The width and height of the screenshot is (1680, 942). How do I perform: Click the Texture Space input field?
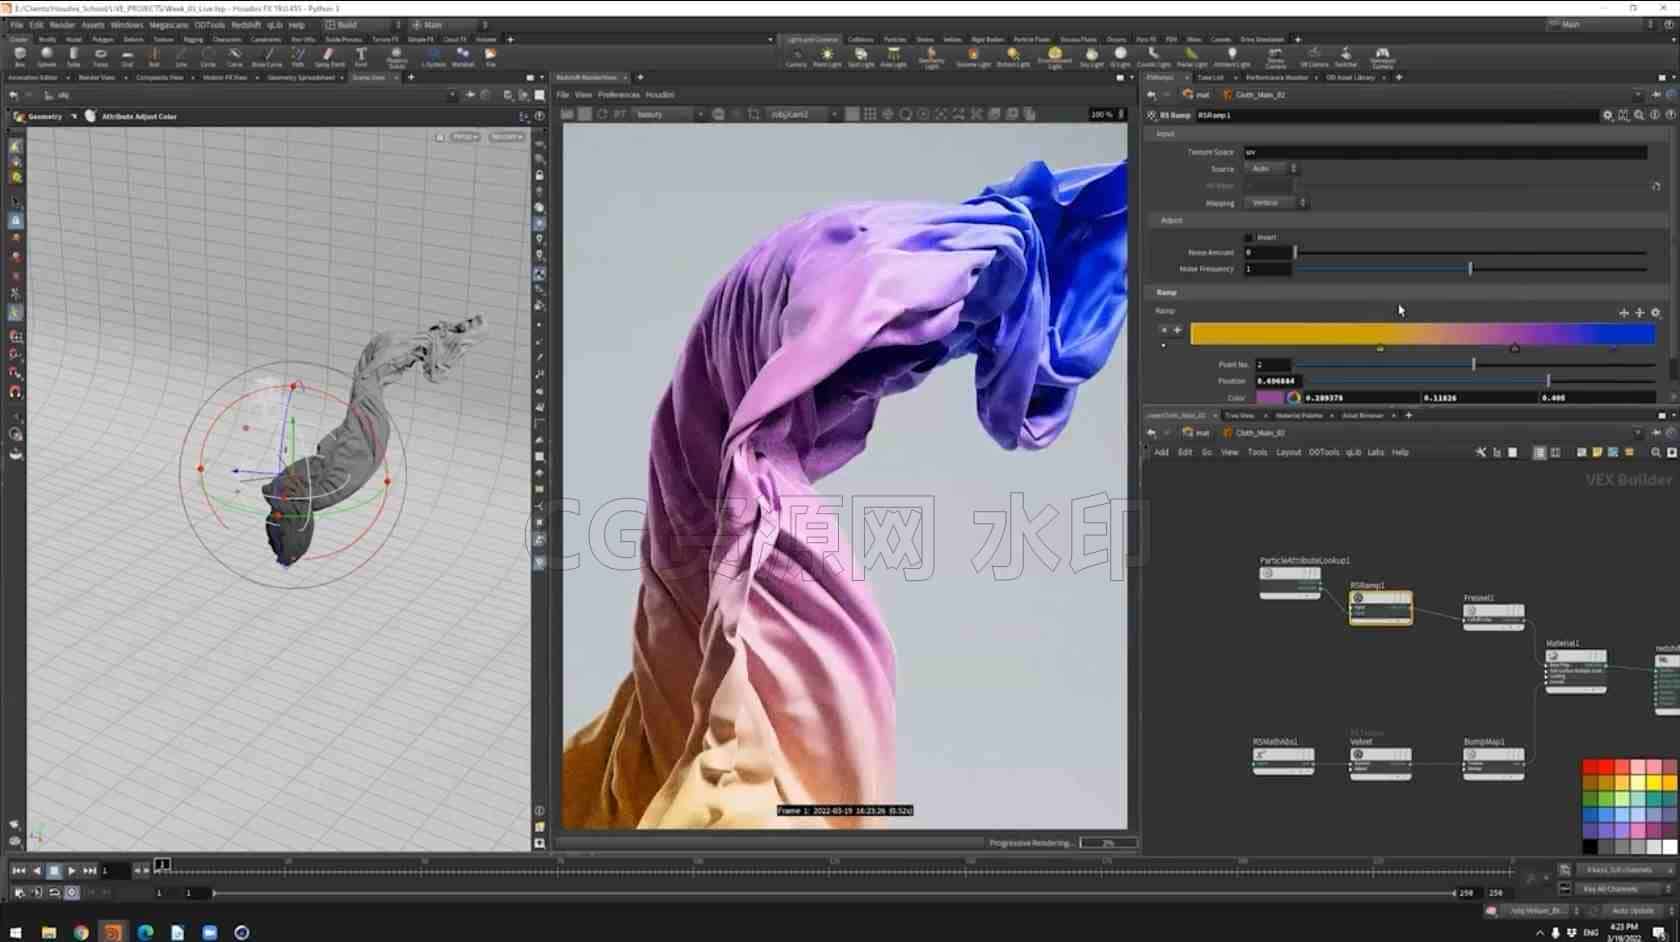pos(1445,152)
